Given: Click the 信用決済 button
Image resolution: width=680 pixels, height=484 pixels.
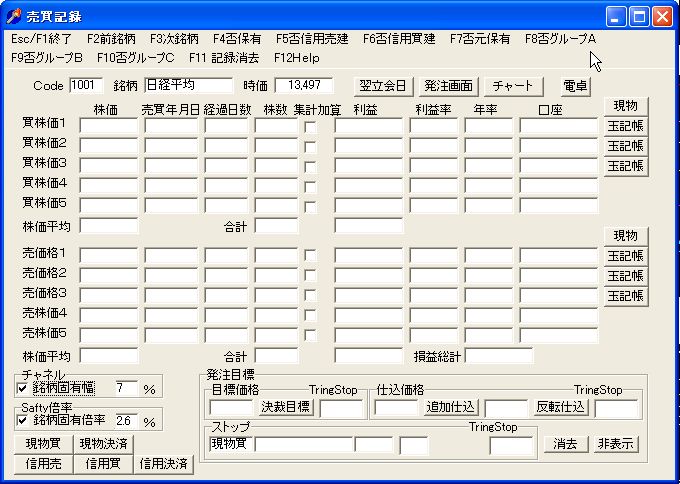Looking at the screenshot, I should pos(164,463).
